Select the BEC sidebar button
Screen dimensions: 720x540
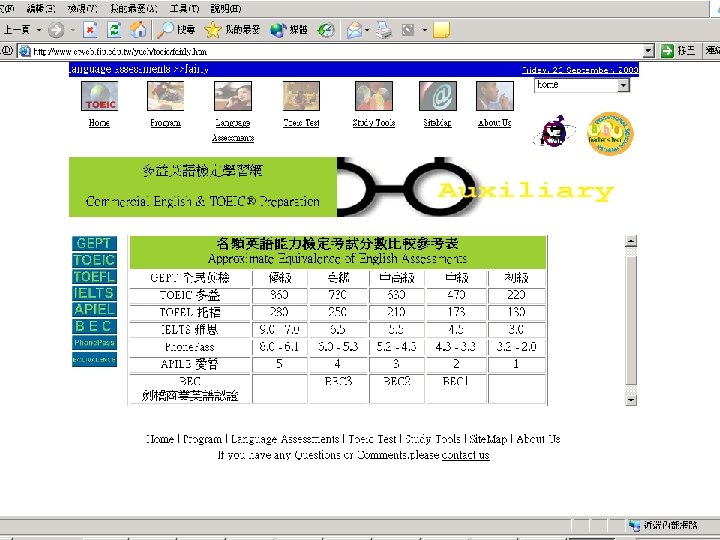[x=94, y=326]
